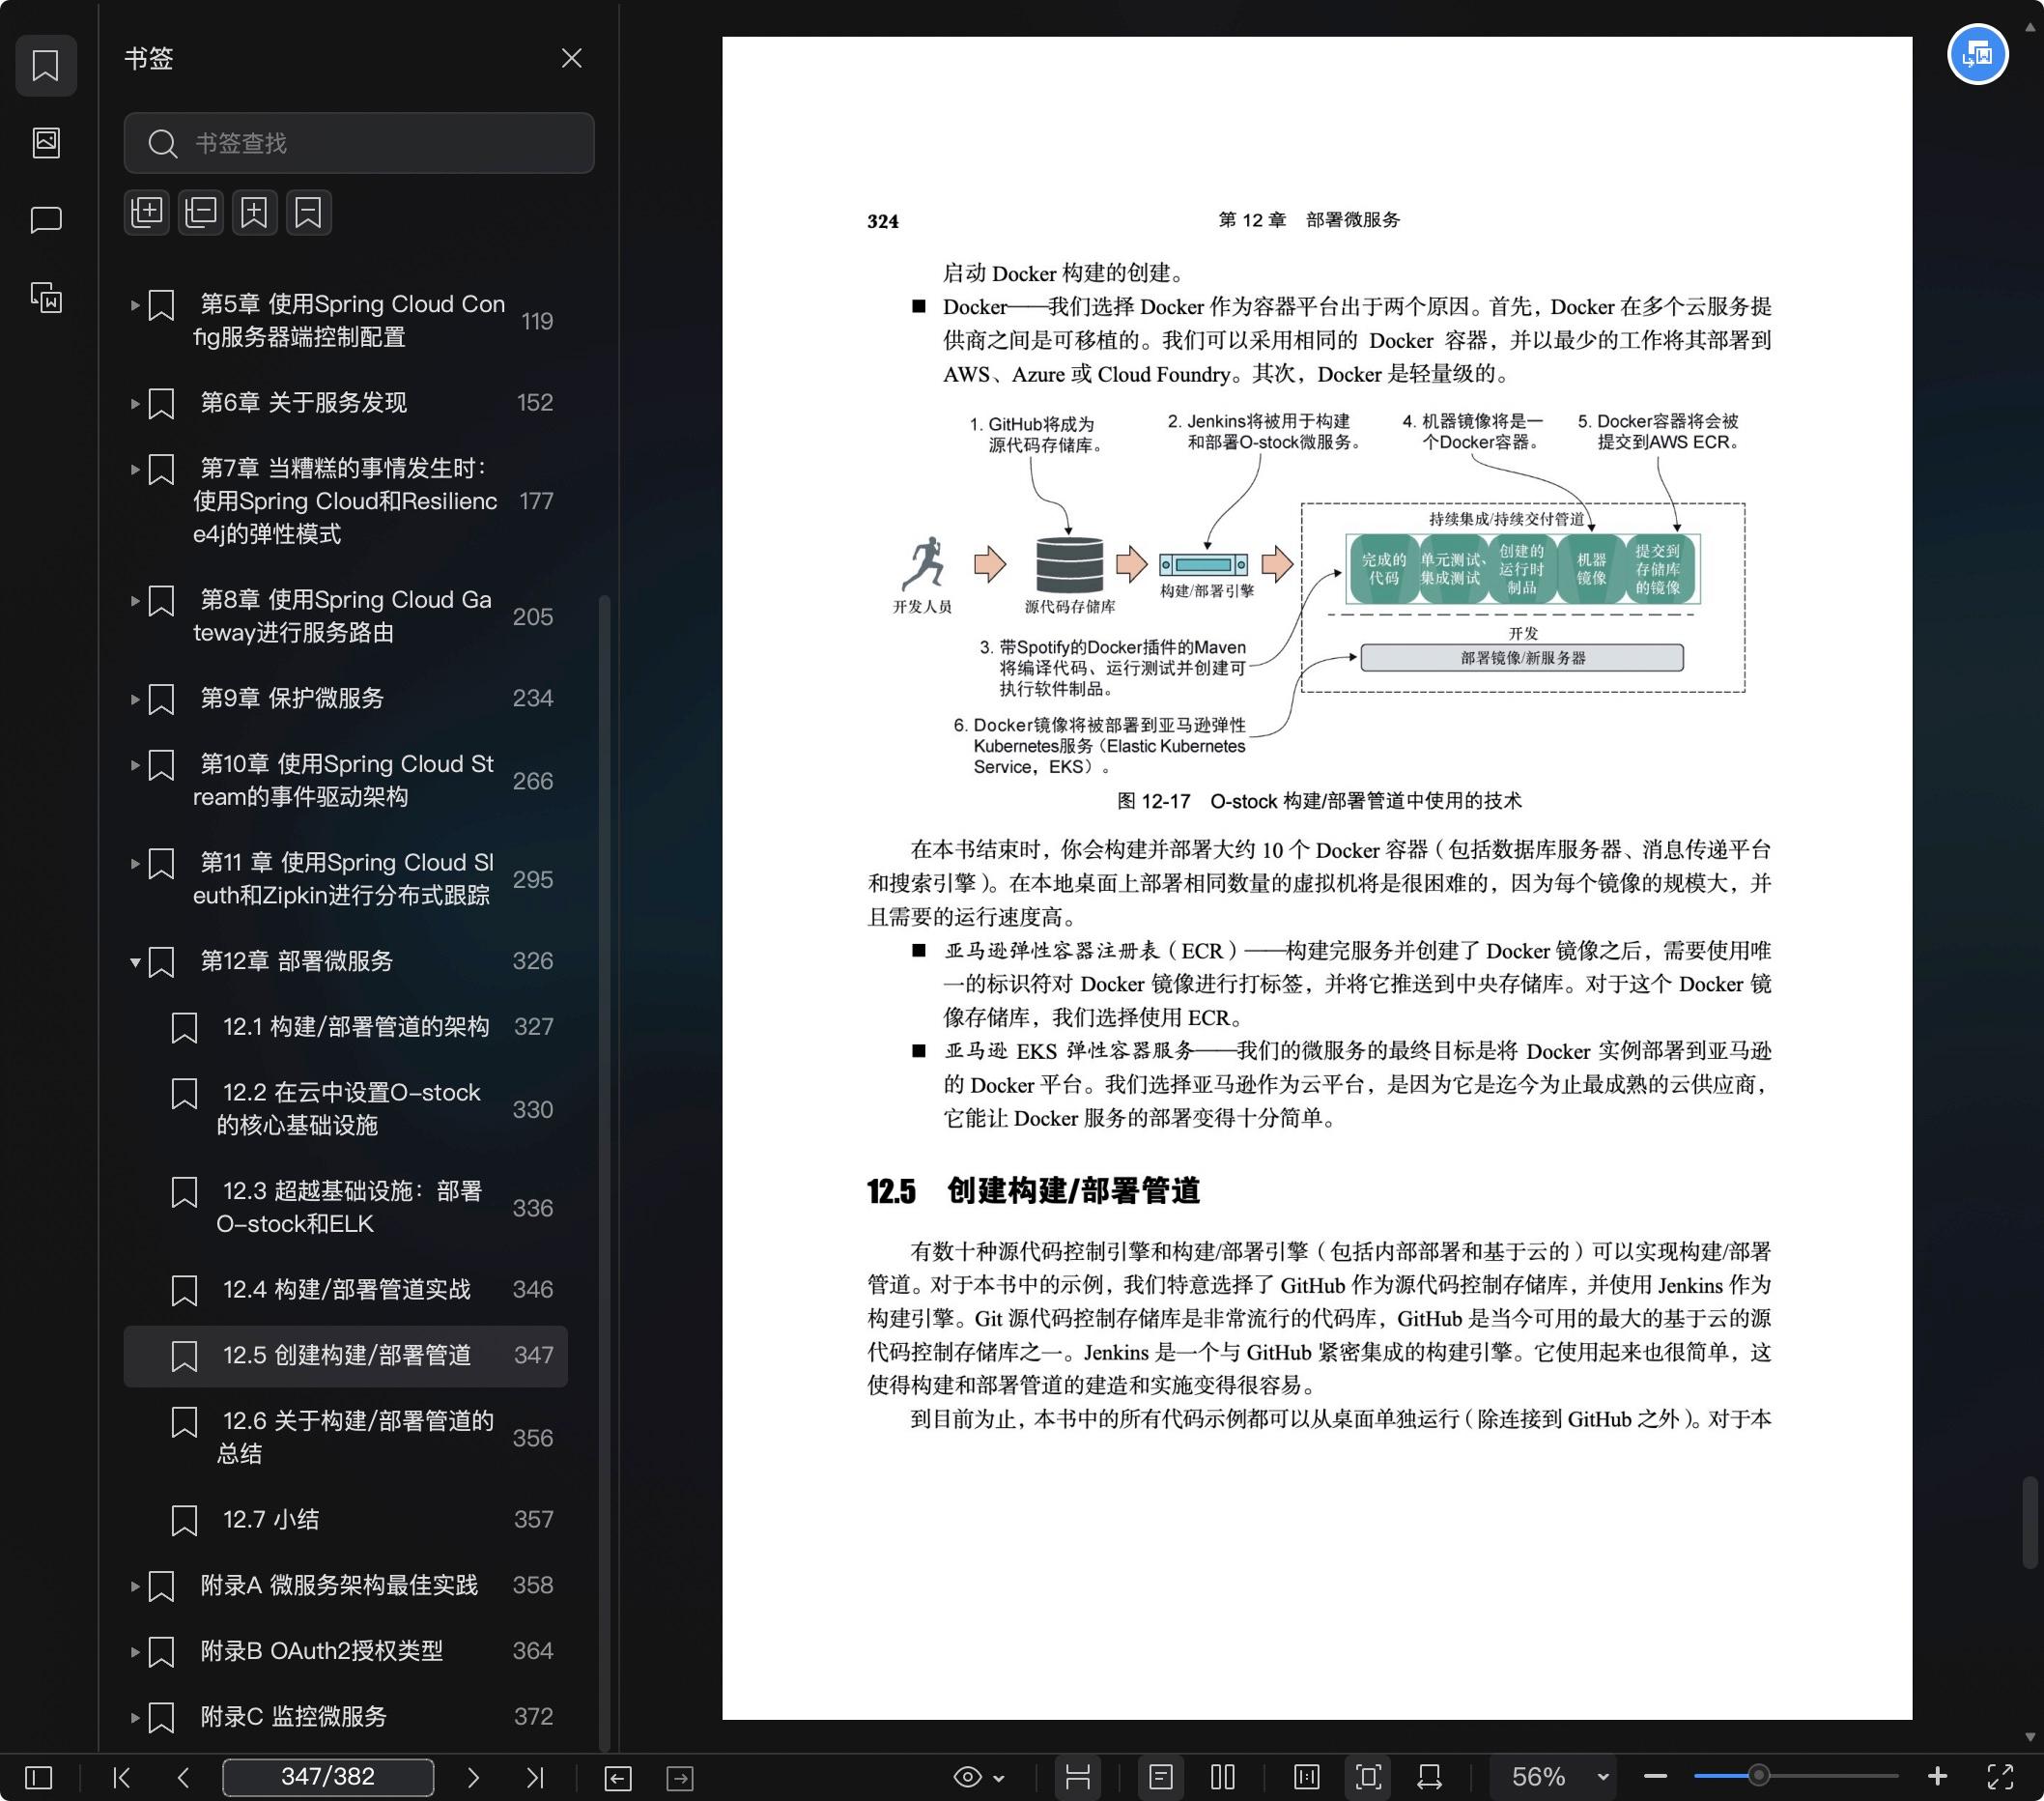Go to the first page
The height and width of the screenshot is (1801, 2044).
click(122, 1777)
